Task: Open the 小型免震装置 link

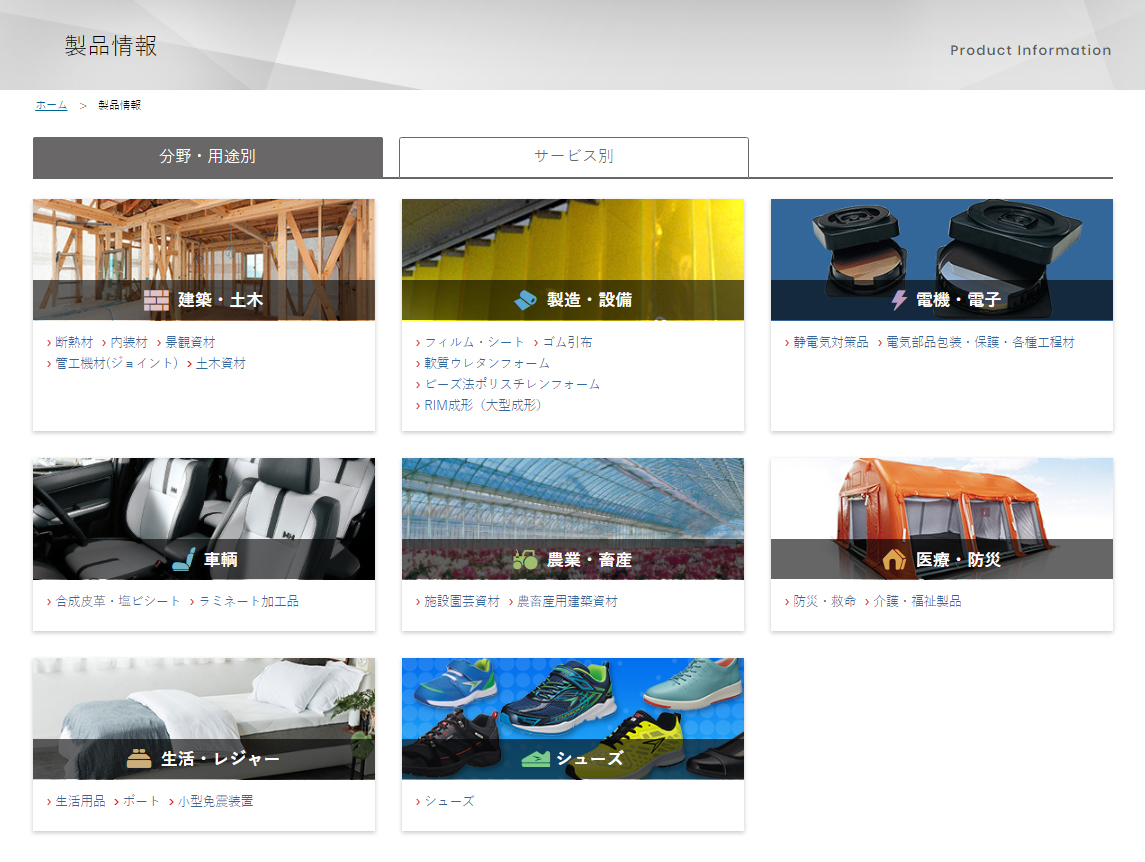Action: point(215,801)
